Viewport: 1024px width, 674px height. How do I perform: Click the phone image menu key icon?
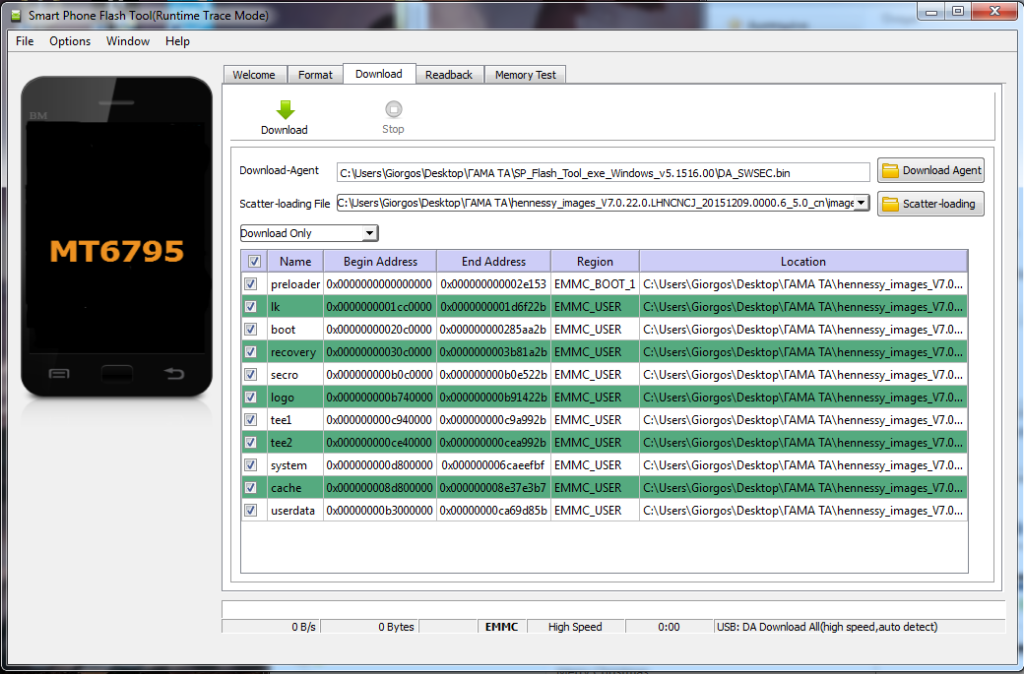click(59, 374)
